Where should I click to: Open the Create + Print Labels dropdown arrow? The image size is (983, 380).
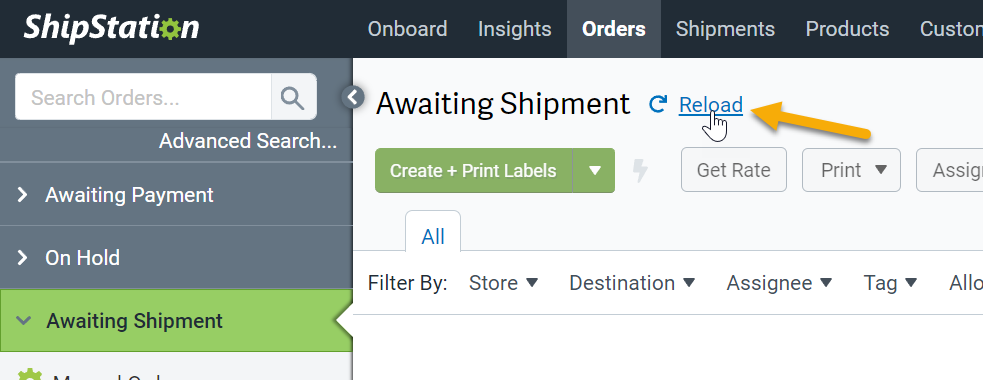point(594,171)
